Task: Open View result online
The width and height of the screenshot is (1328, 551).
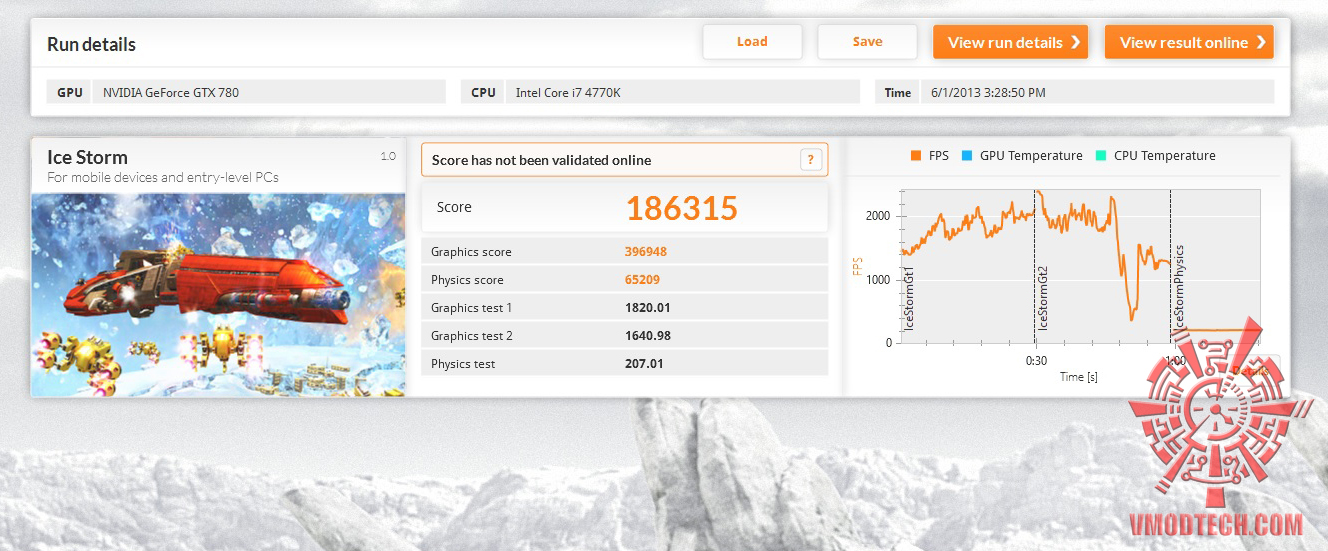Action: click(x=1189, y=42)
